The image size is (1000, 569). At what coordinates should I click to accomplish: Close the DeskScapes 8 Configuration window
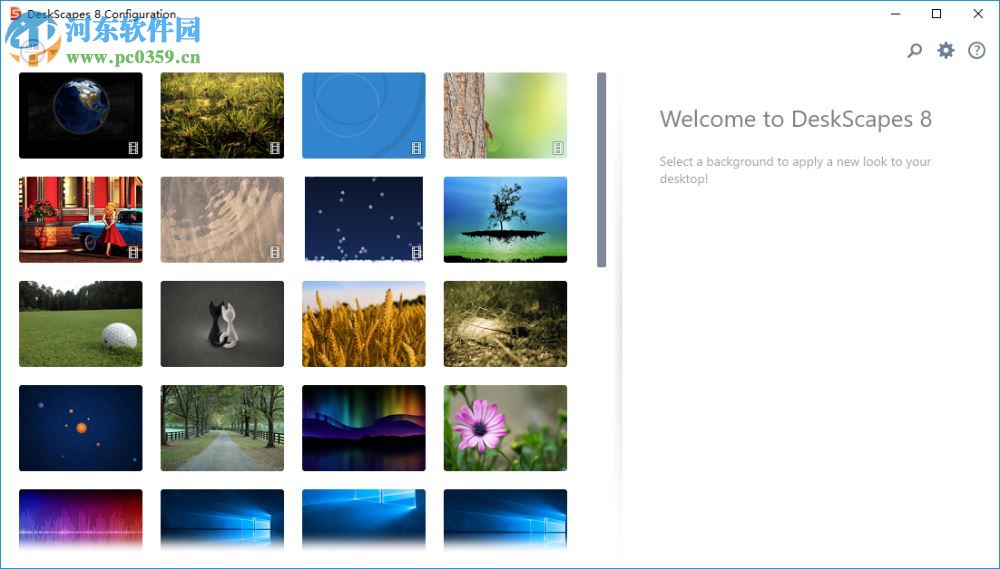tap(978, 13)
